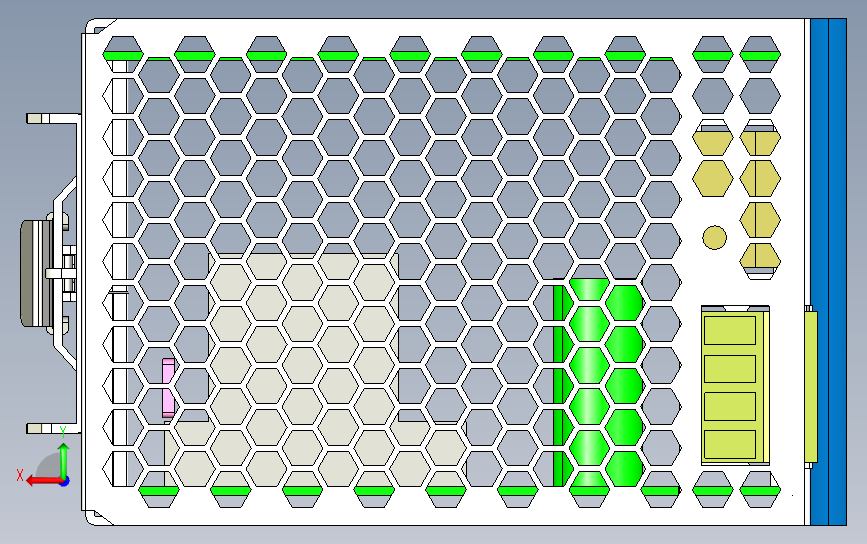
Task: Click the red X axis label
Action: (20, 475)
